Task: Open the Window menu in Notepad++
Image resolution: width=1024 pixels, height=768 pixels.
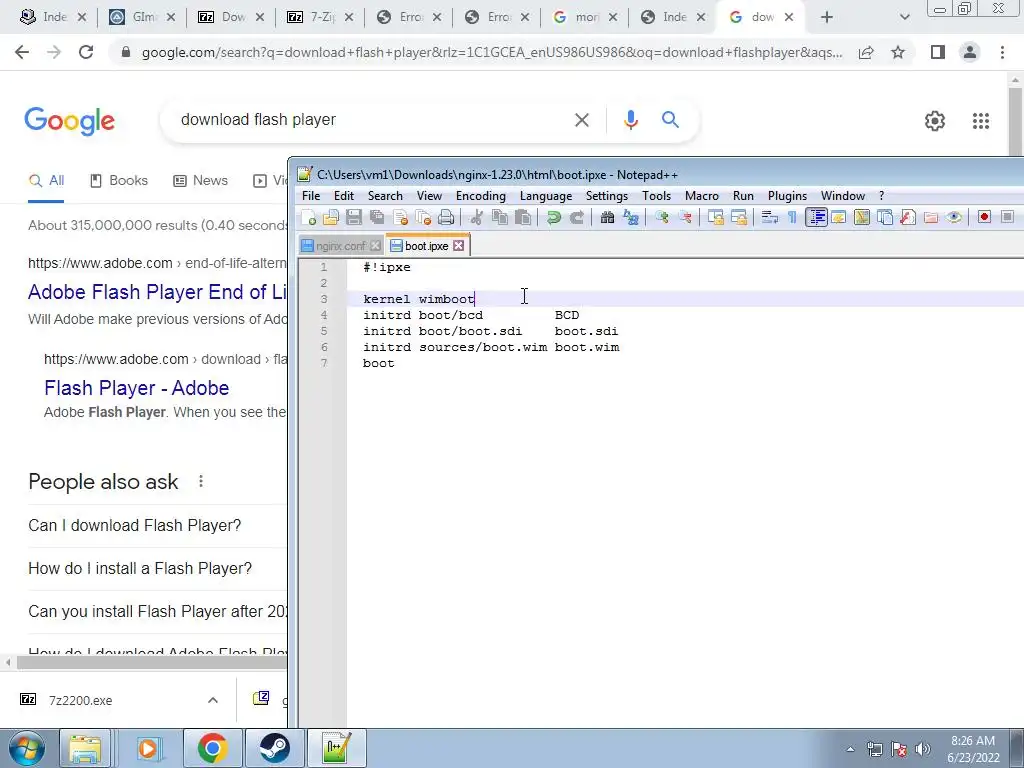Action: point(842,196)
